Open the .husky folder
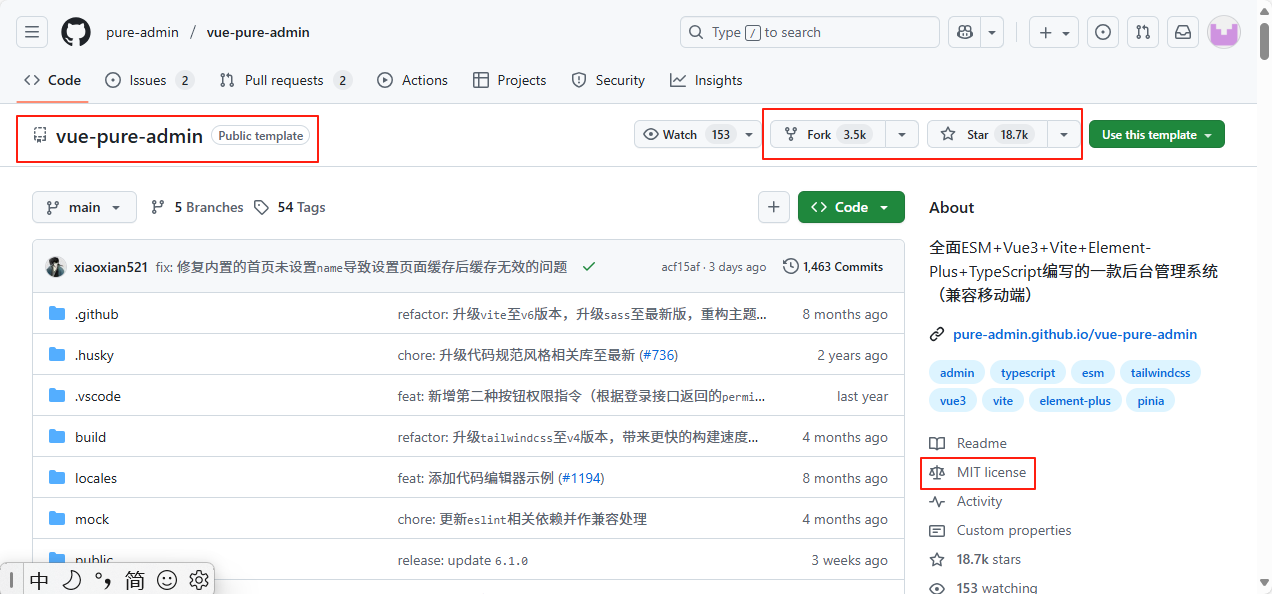The height and width of the screenshot is (594, 1272). [x=95, y=355]
